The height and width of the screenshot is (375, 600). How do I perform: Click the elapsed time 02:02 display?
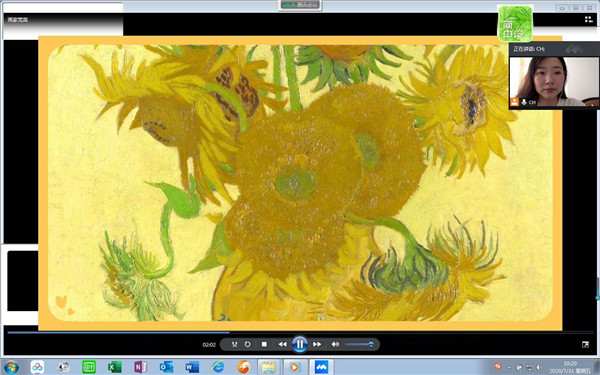(x=209, y=345)
